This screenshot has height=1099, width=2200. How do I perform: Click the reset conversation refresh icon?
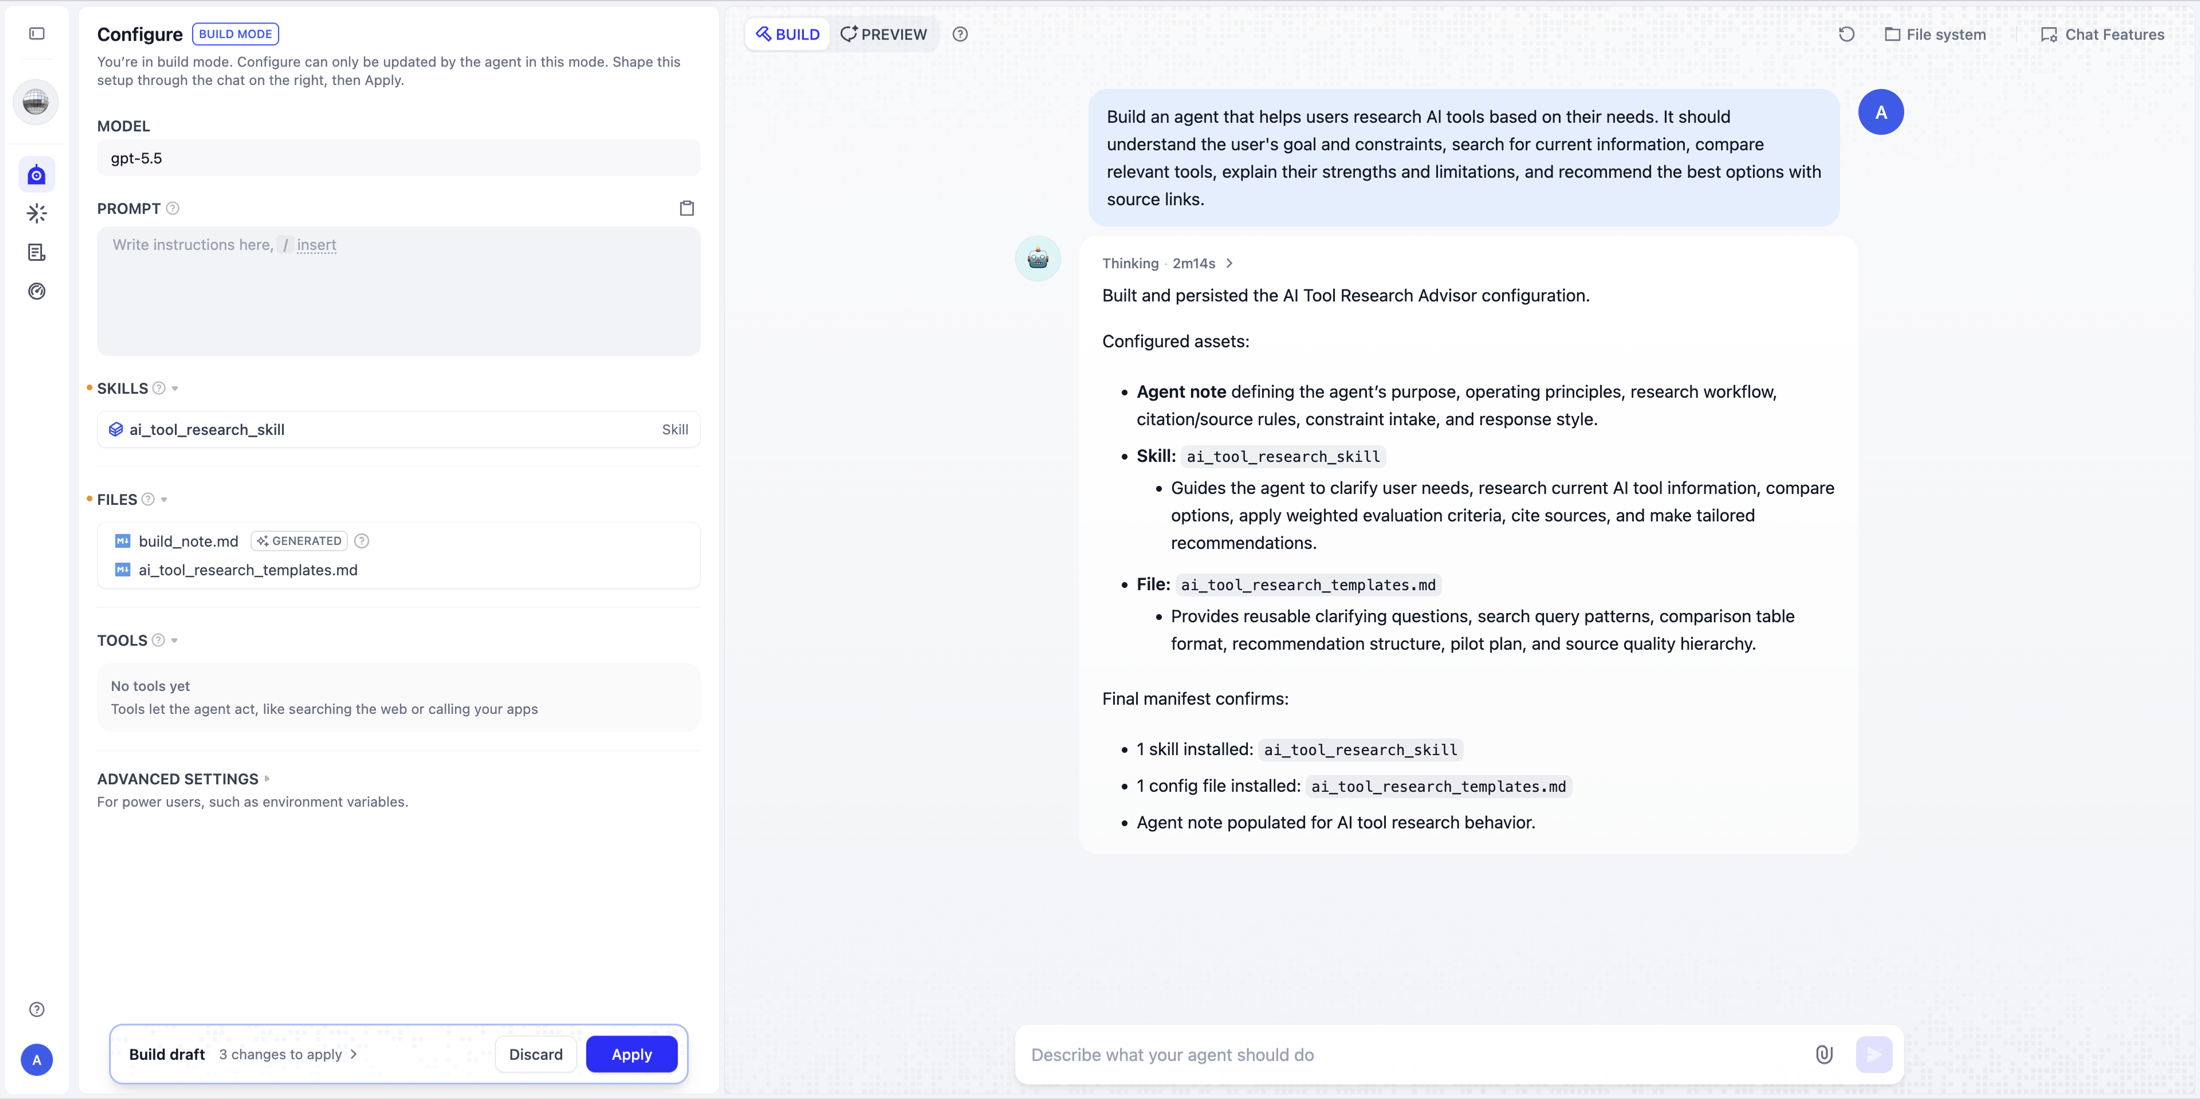point(1846,34)
